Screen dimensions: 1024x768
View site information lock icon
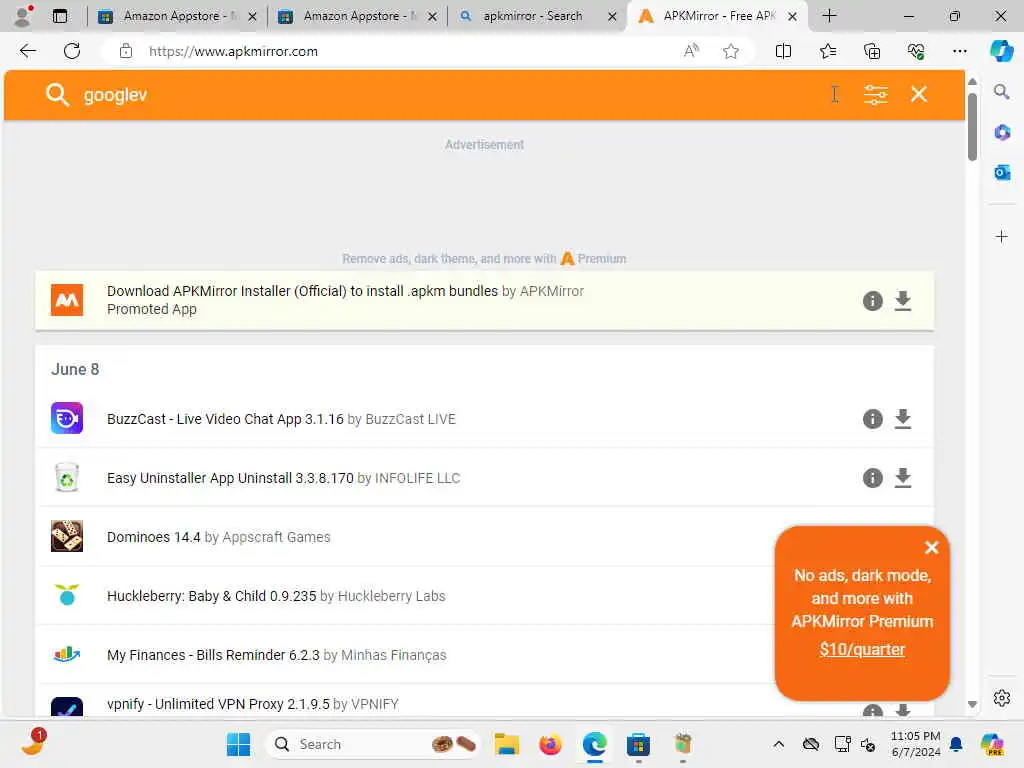[x=125, y=51]
